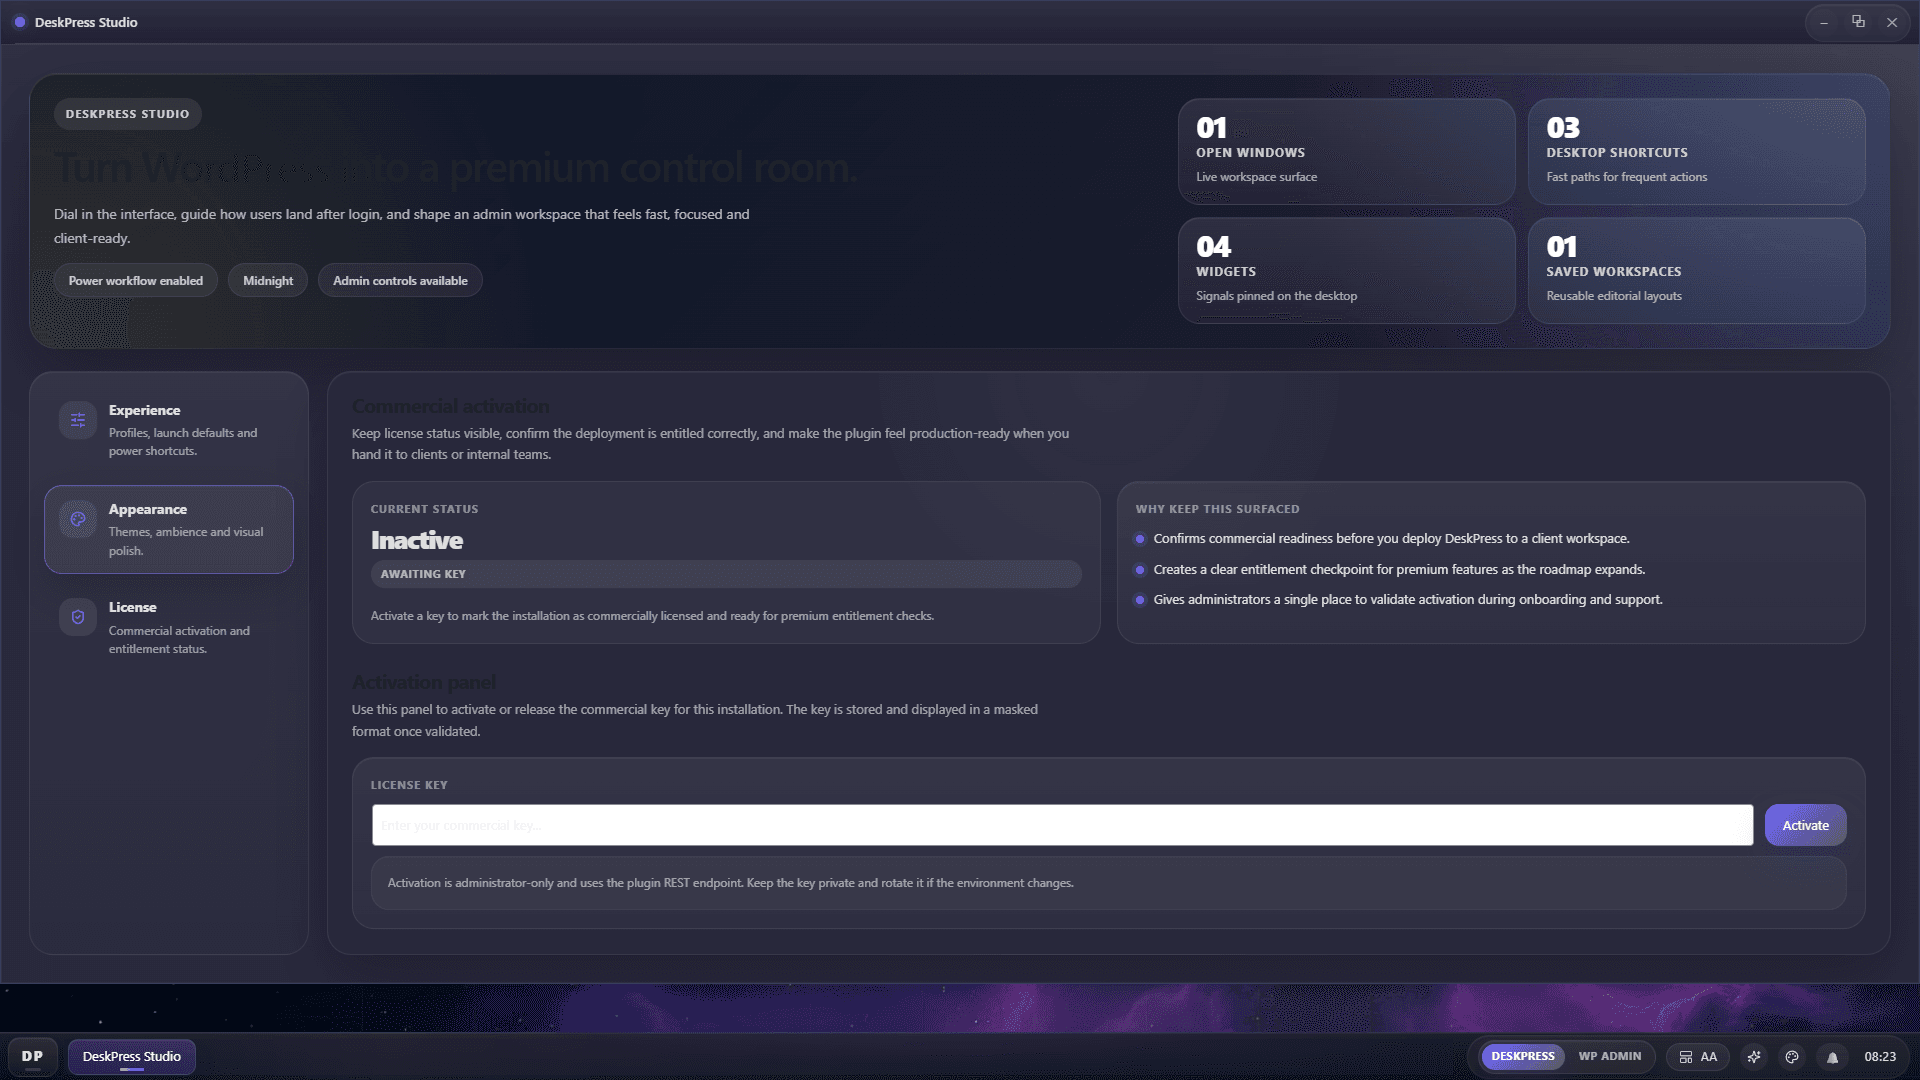Click the Appearance palette icon in sidebar

77,519
